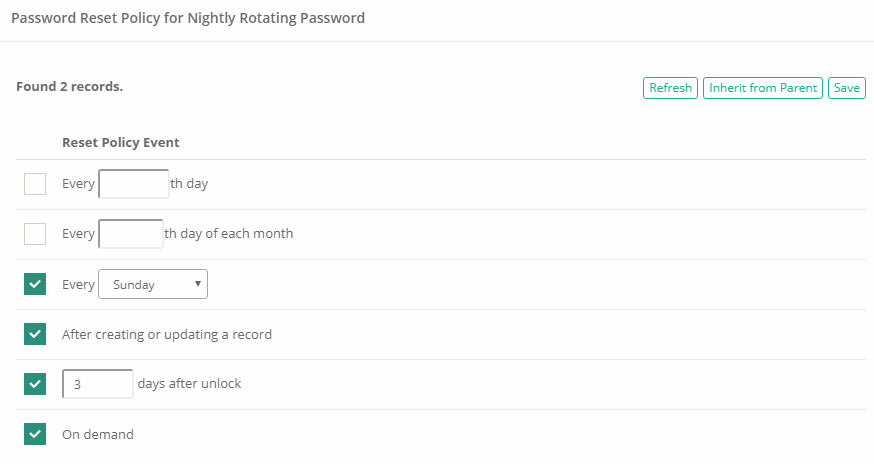The width and height of the screenshot is (874, 464).
Task: Toggle off the On demand checkbox
Action: point(35,434)
